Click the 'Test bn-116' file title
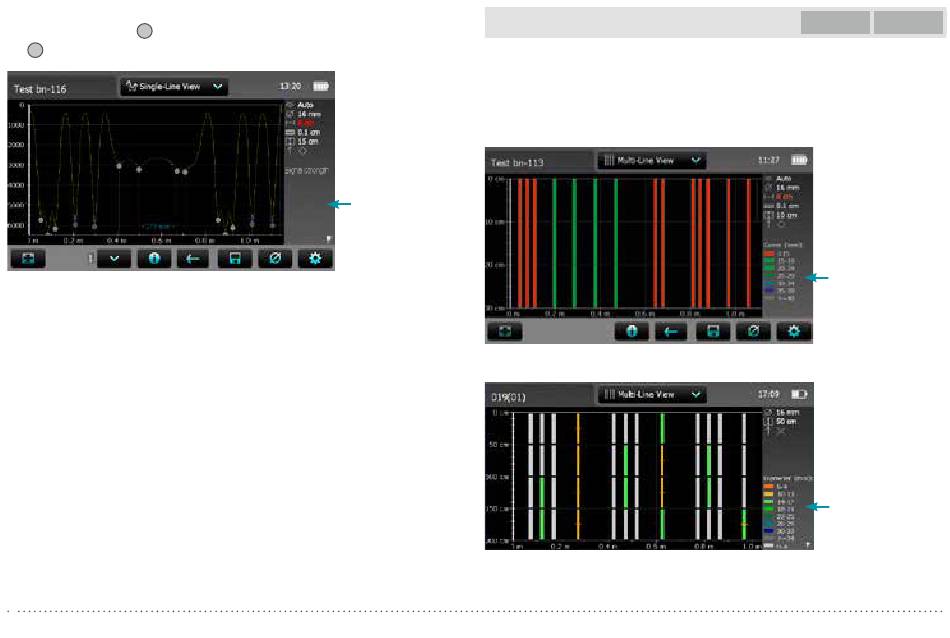 [40, 89]
